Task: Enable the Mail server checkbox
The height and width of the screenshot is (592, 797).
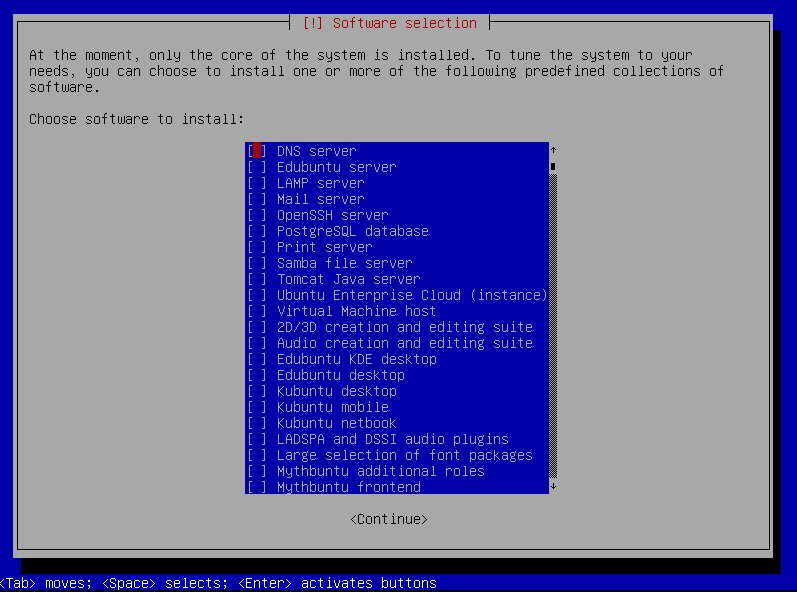Action: click(257, 199)
